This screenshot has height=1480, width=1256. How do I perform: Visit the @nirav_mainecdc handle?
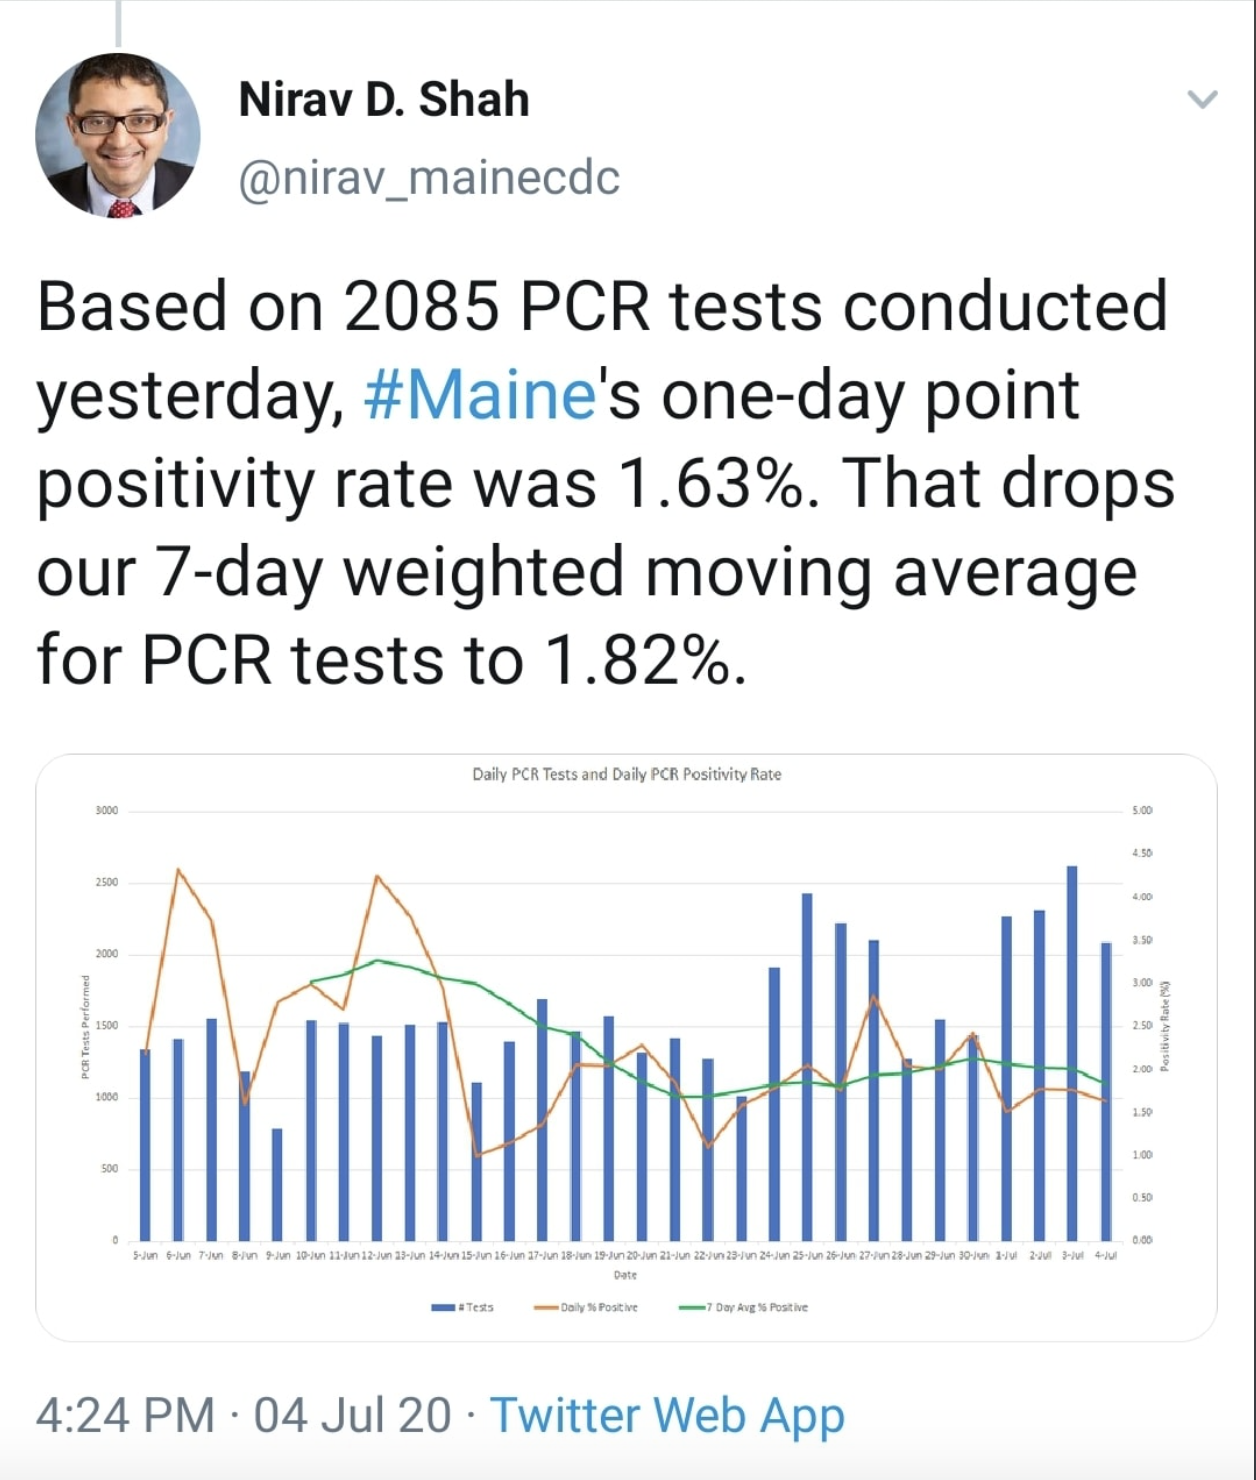click(429, 178)
